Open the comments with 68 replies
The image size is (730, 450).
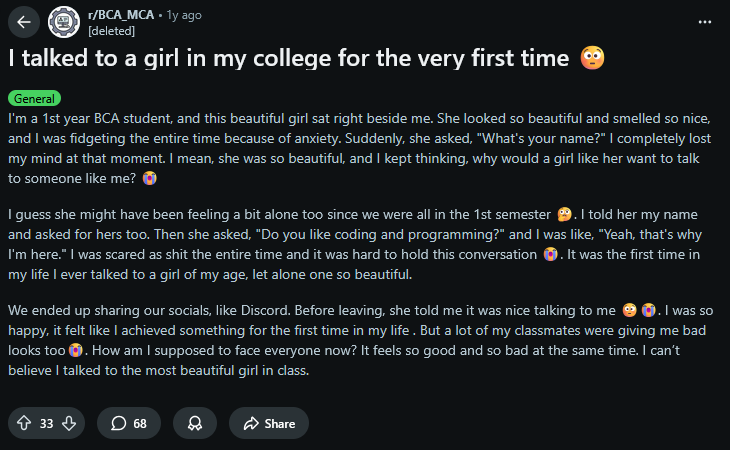point(128,423)
